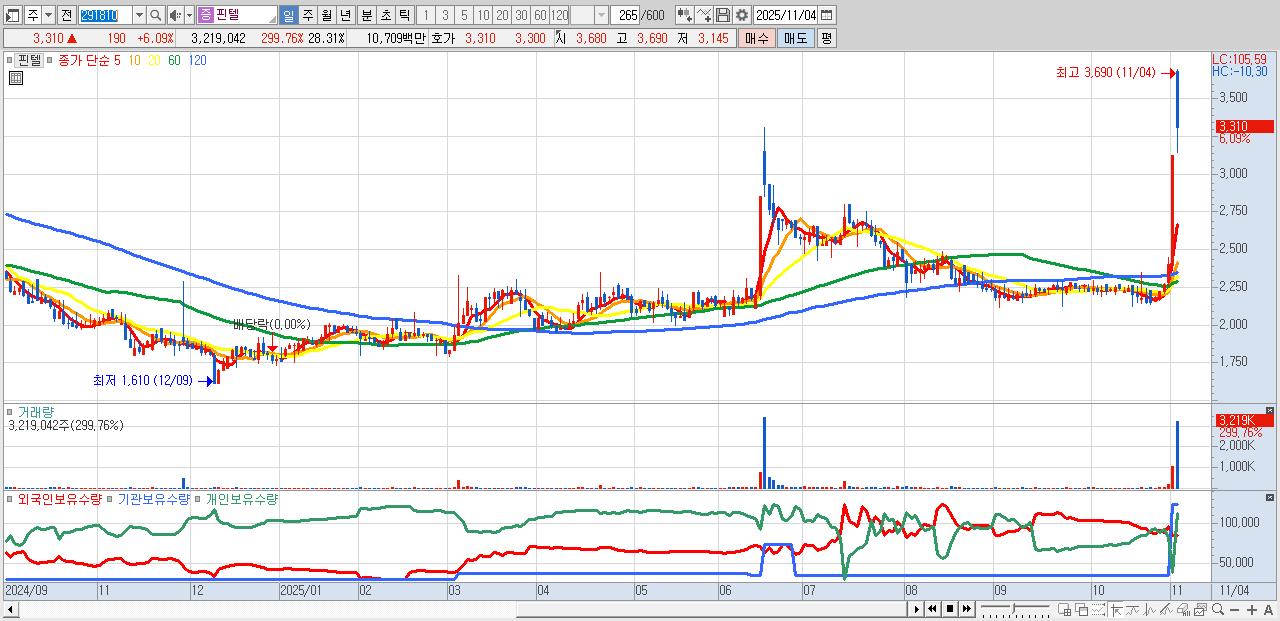Click the dotted trend-line icon
The height and width of the screenshot is (621, 1280).
pos(1098,609)
